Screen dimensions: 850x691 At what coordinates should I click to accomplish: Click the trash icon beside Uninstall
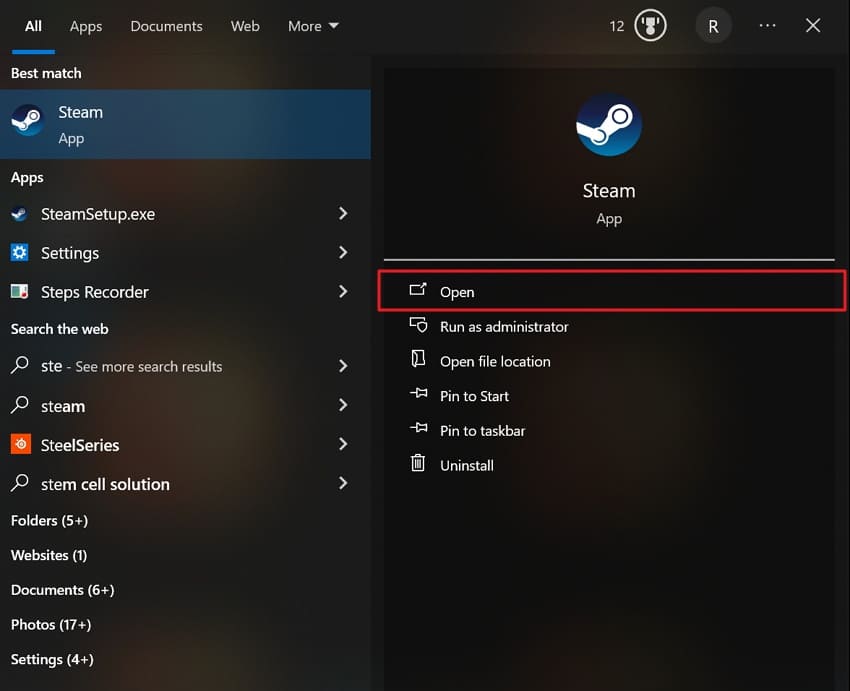coord(418,464)
